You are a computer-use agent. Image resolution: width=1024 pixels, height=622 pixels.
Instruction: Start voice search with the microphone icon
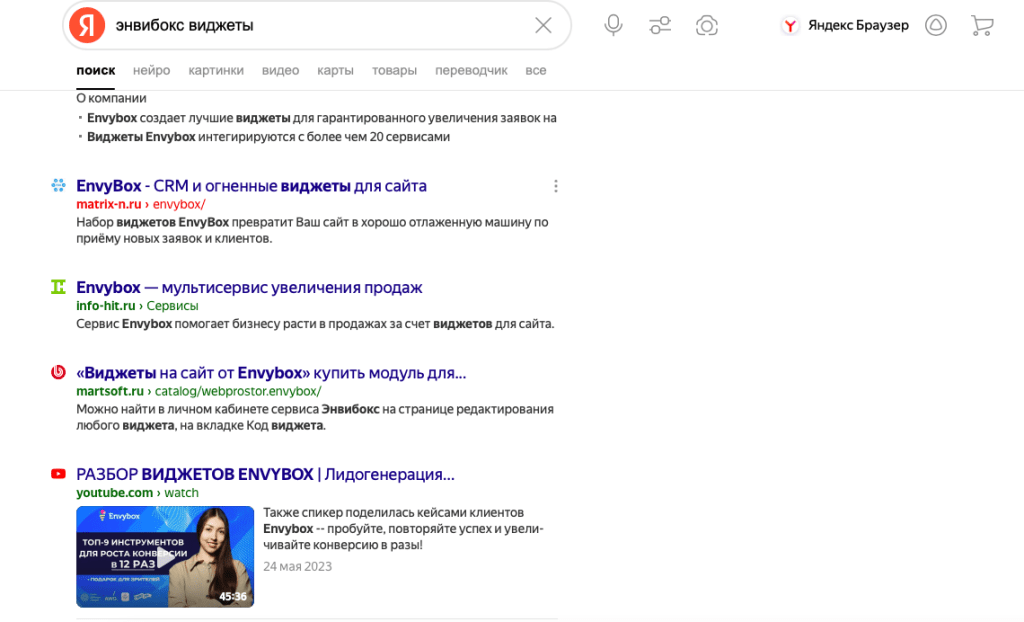(613, 25)
